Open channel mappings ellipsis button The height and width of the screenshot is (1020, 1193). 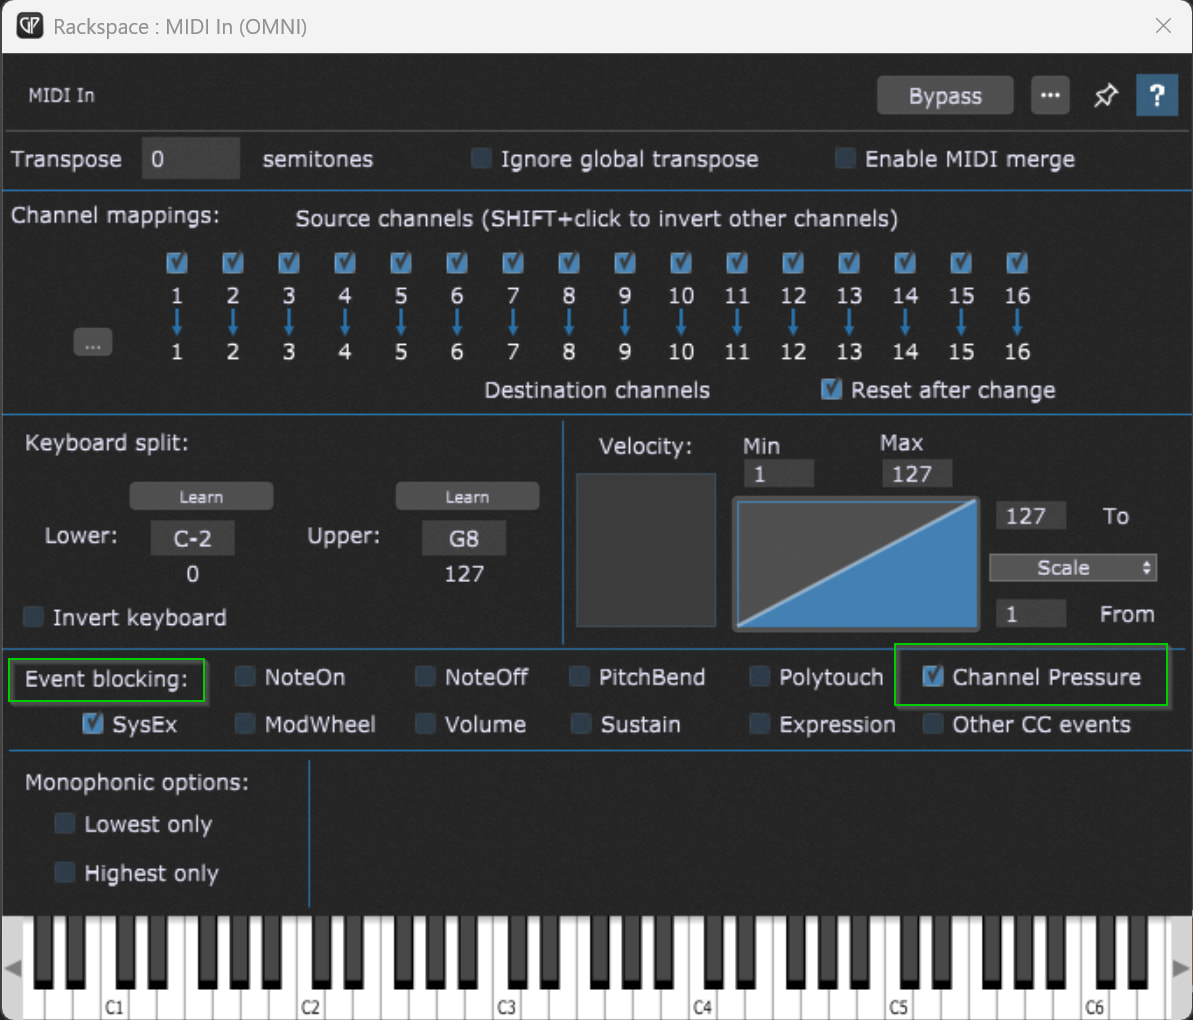click(93, 343)
